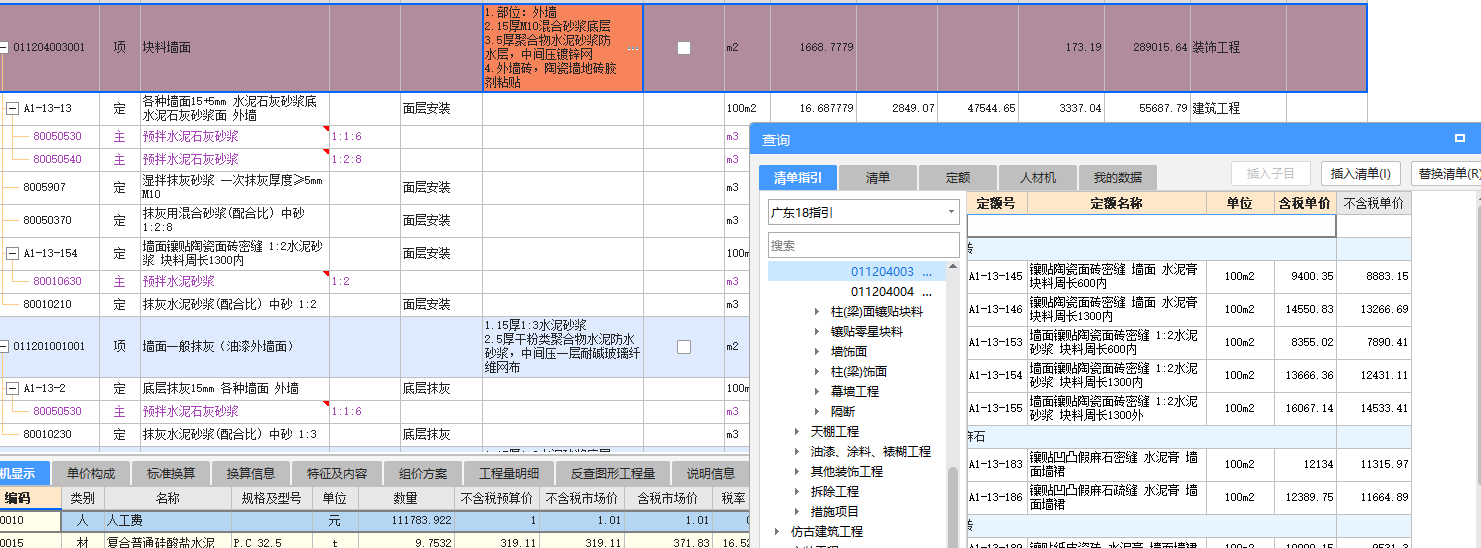
Task: Open the 组价方案 tab
Action: 422,474
